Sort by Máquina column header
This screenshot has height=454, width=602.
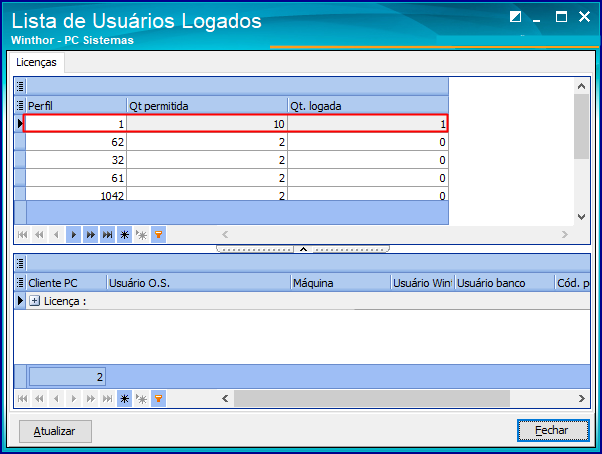point(341,283)
